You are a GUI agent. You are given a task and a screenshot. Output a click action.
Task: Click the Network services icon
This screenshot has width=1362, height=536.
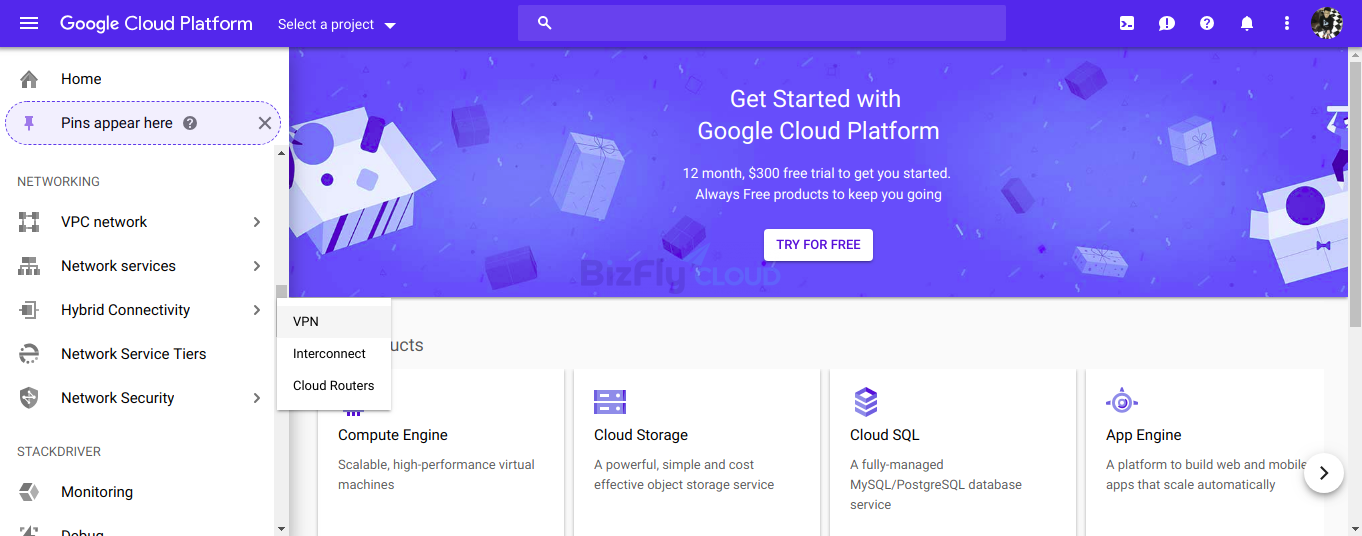pos(29,266)
